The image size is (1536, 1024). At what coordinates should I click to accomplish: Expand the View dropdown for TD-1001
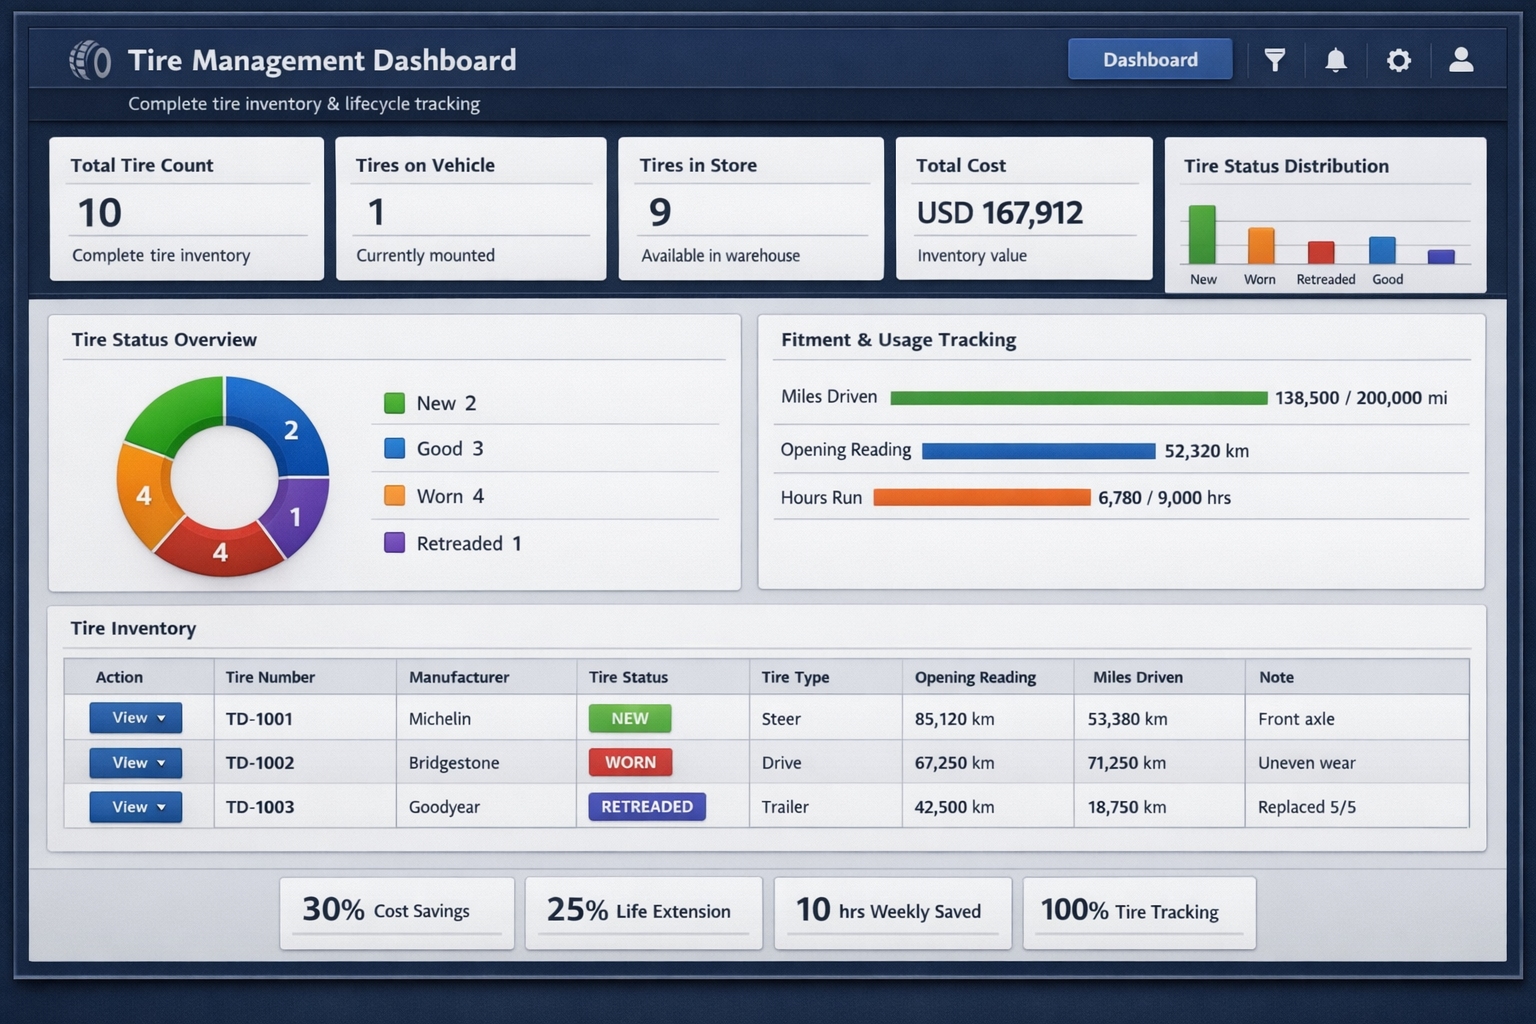tap(136, 718)
